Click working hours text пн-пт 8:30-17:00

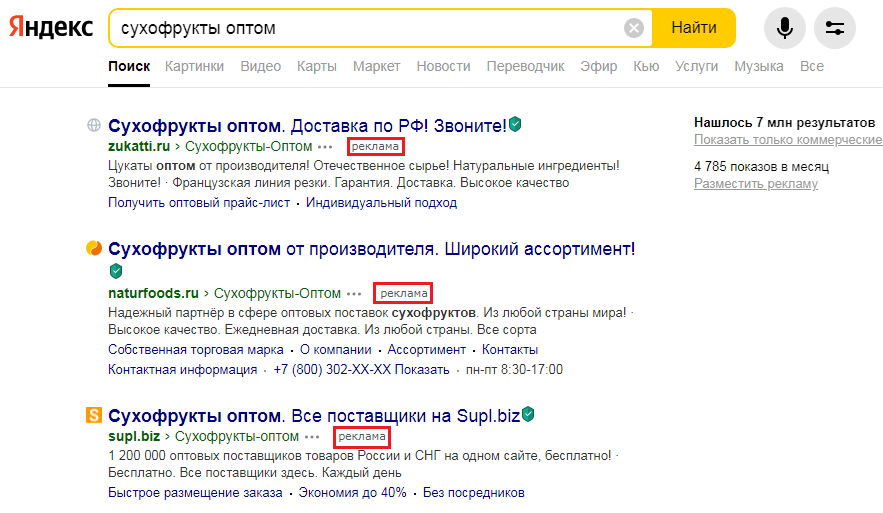(514, 370)
